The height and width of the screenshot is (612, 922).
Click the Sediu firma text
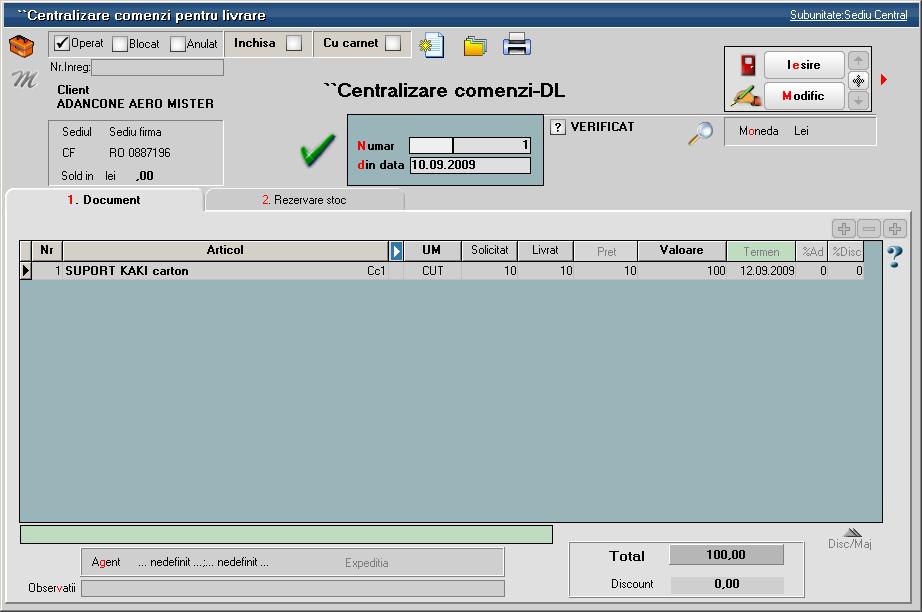tap(135, 132)
